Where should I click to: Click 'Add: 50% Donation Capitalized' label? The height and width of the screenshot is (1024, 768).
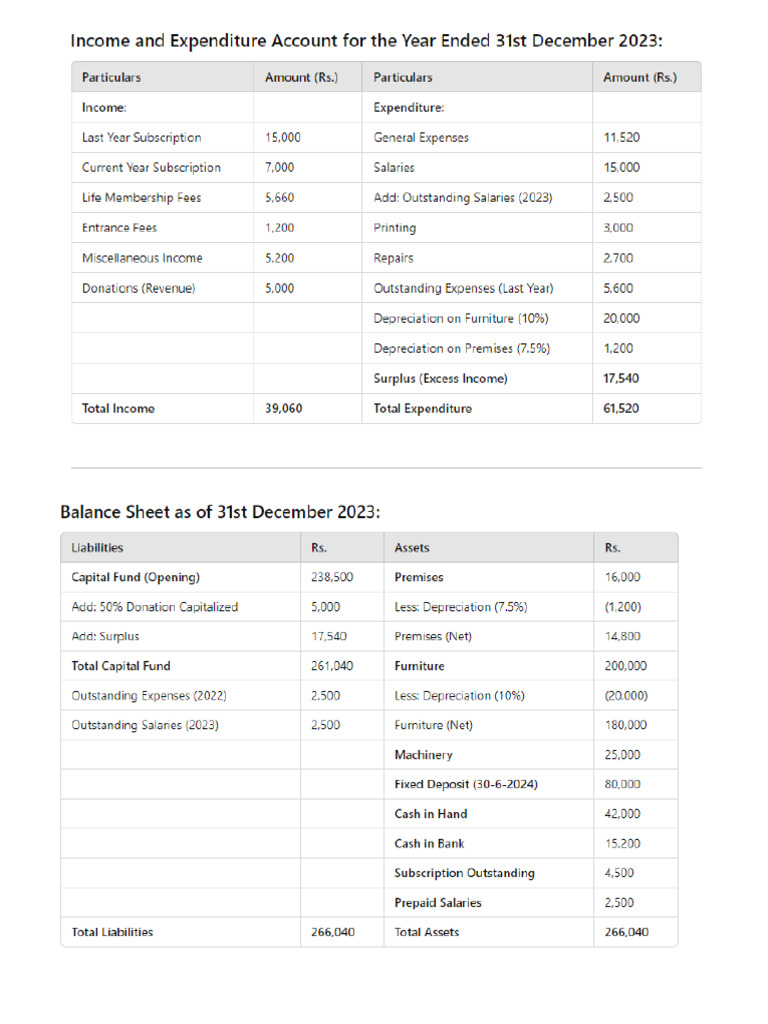tap(155, 607)
